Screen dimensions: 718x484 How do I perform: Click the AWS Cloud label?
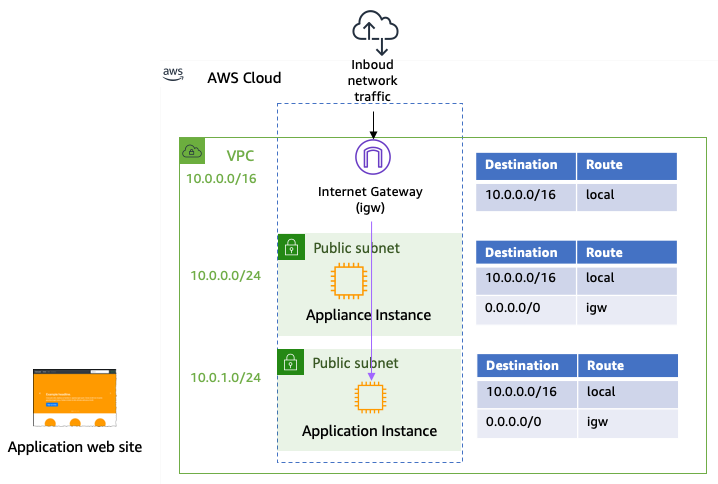pos(244,78)
